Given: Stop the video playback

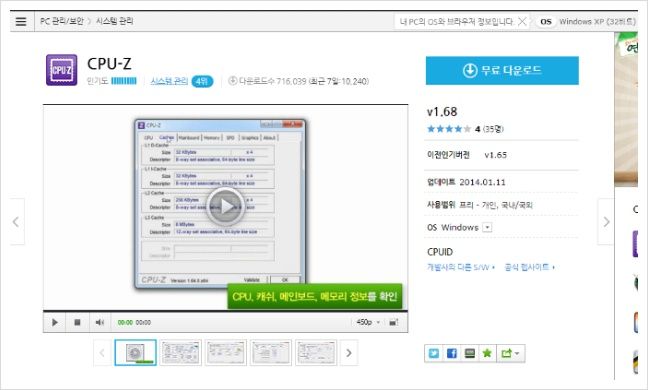Looking at the screenshot, I should 77,322.
